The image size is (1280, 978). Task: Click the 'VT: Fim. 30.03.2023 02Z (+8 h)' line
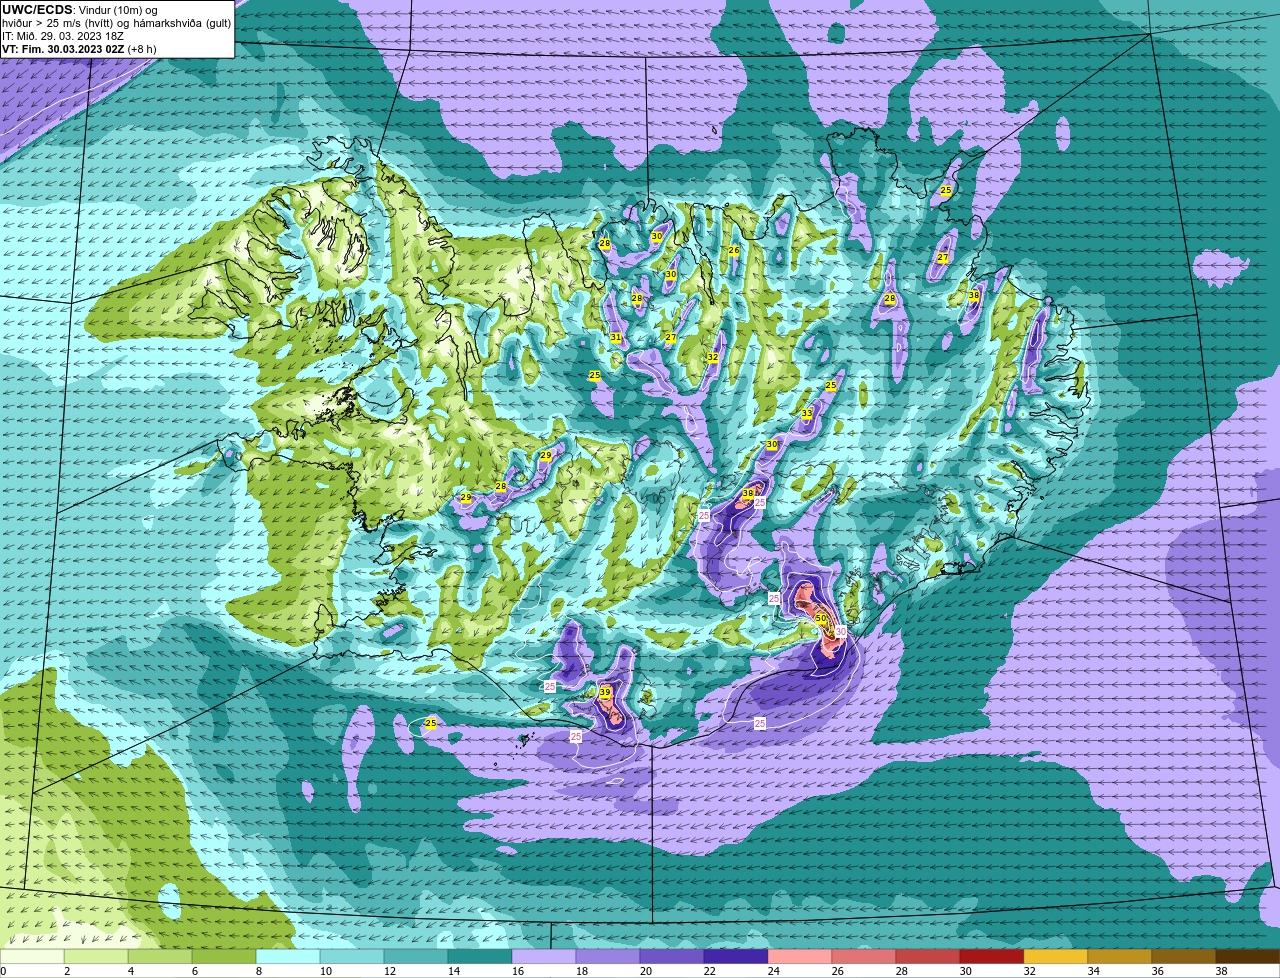coord(79,49)
